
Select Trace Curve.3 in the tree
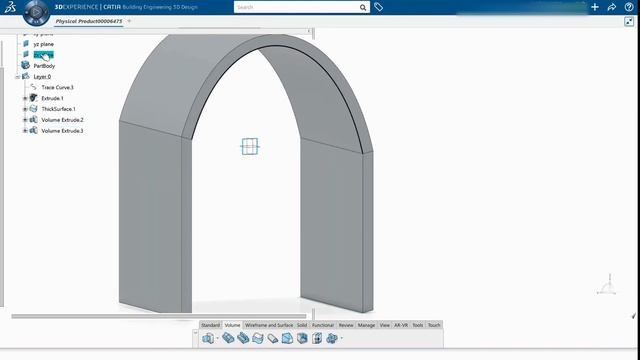click(57, 87)
